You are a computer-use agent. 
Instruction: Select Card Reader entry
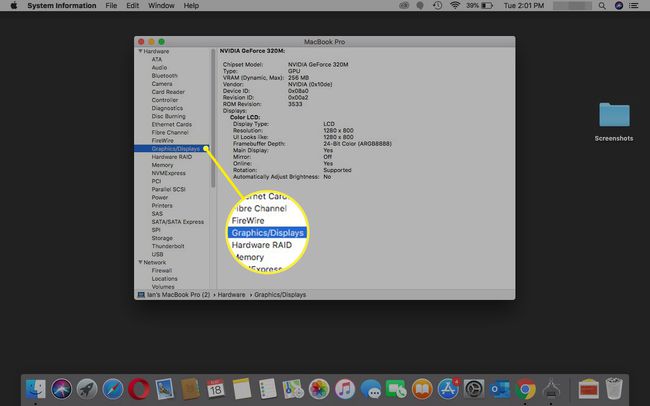point(168,92)
